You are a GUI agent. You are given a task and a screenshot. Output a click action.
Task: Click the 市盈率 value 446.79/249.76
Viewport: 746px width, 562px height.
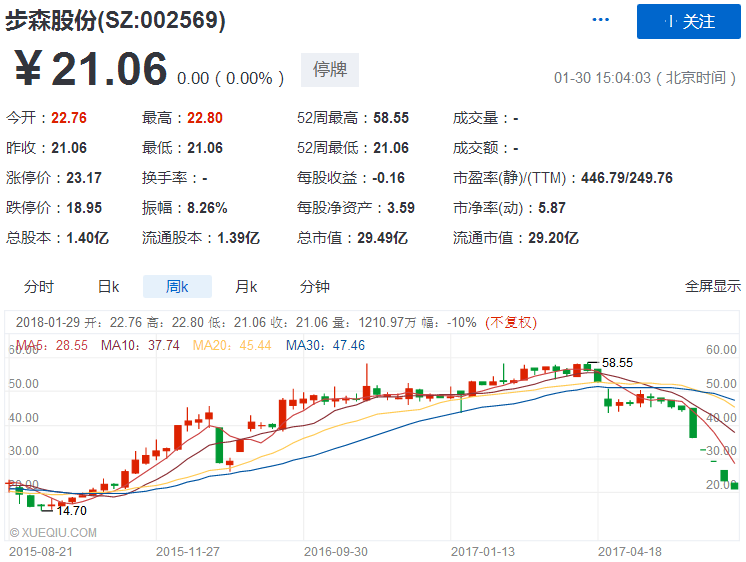click(627, 177)
